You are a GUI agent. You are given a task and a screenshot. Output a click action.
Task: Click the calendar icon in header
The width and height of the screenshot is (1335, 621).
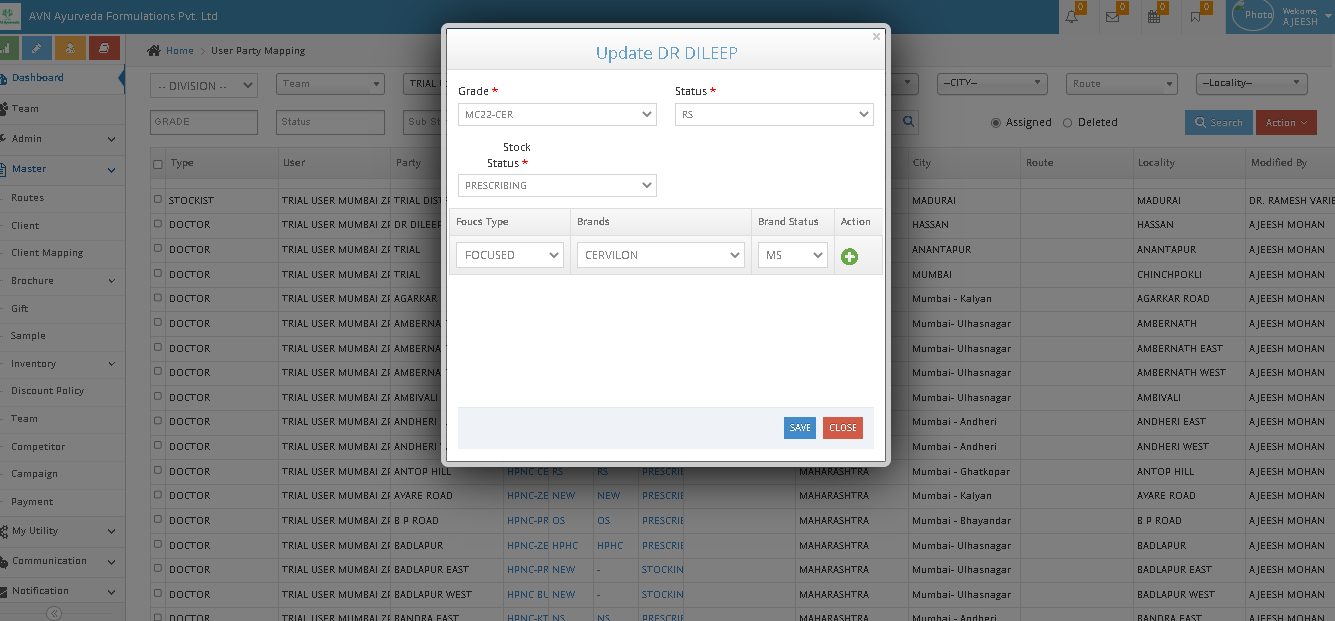pyautogui.click(x=1153, y=16)
